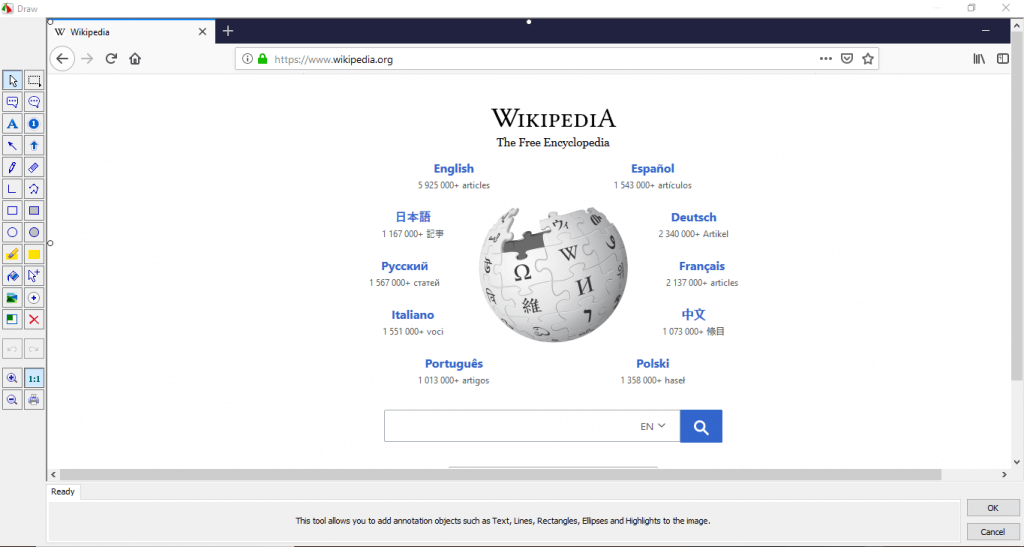This screenshot has height=547, width=1024.
Task: Click the scroll down arrow beside the canvas
Action: 1017,462
